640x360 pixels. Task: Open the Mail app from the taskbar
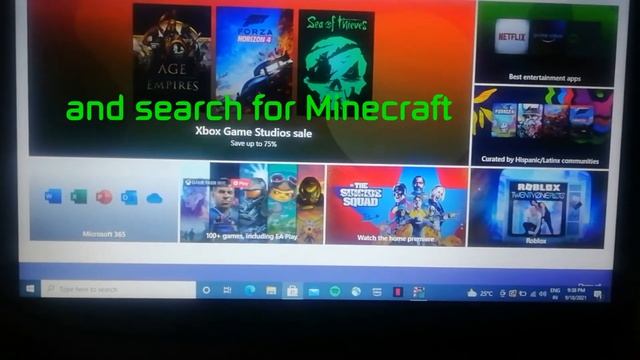(x=313, y=291)
